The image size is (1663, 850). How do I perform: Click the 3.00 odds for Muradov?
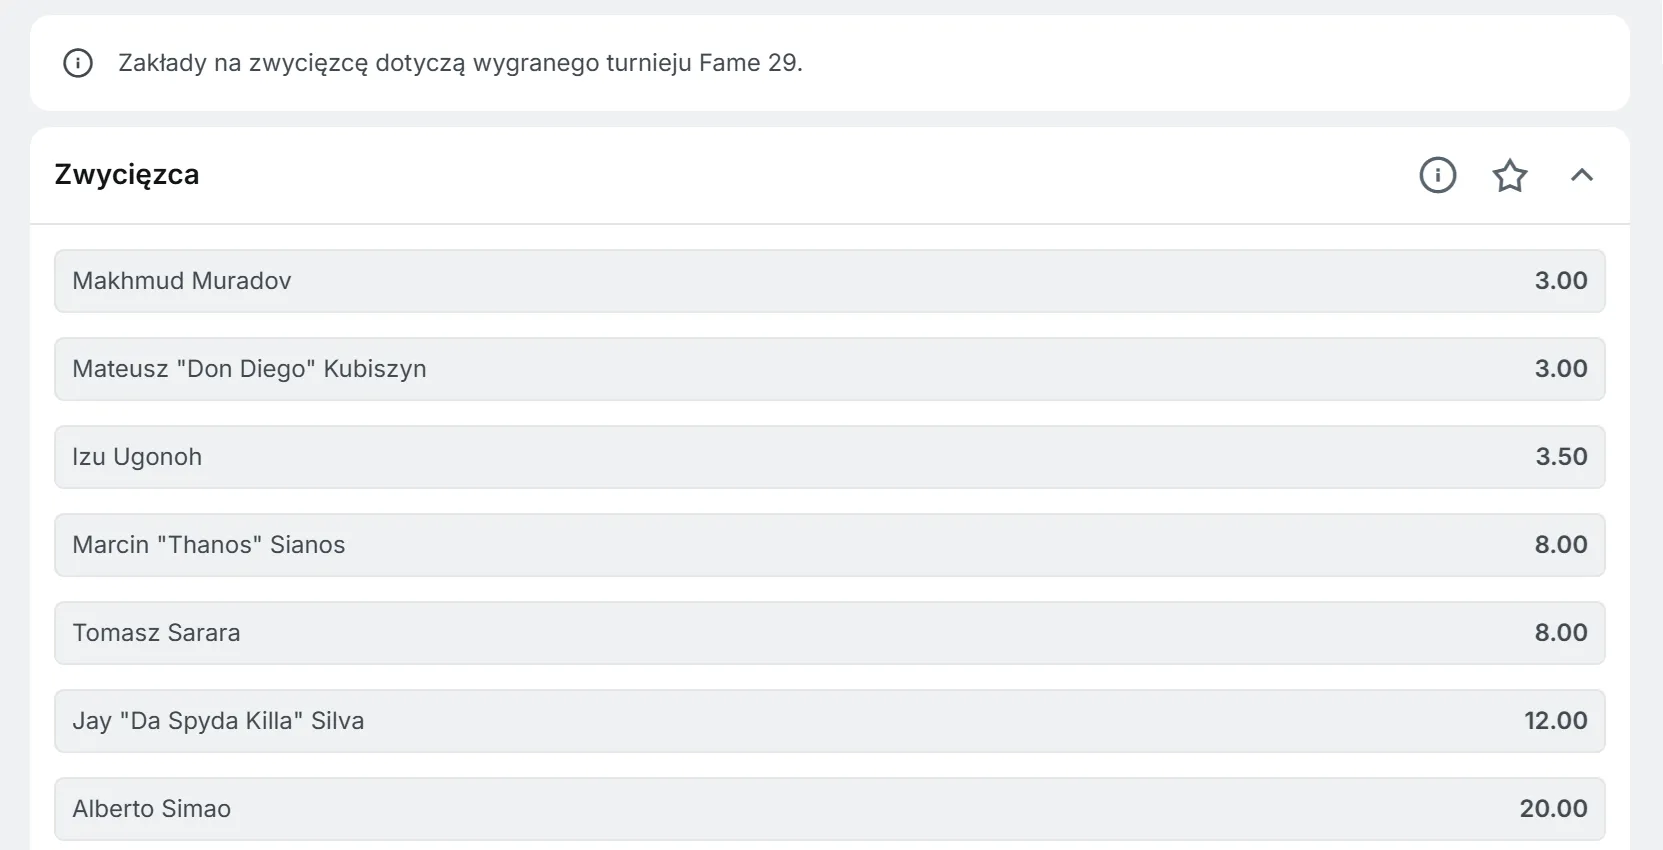tap(1561, 281)
